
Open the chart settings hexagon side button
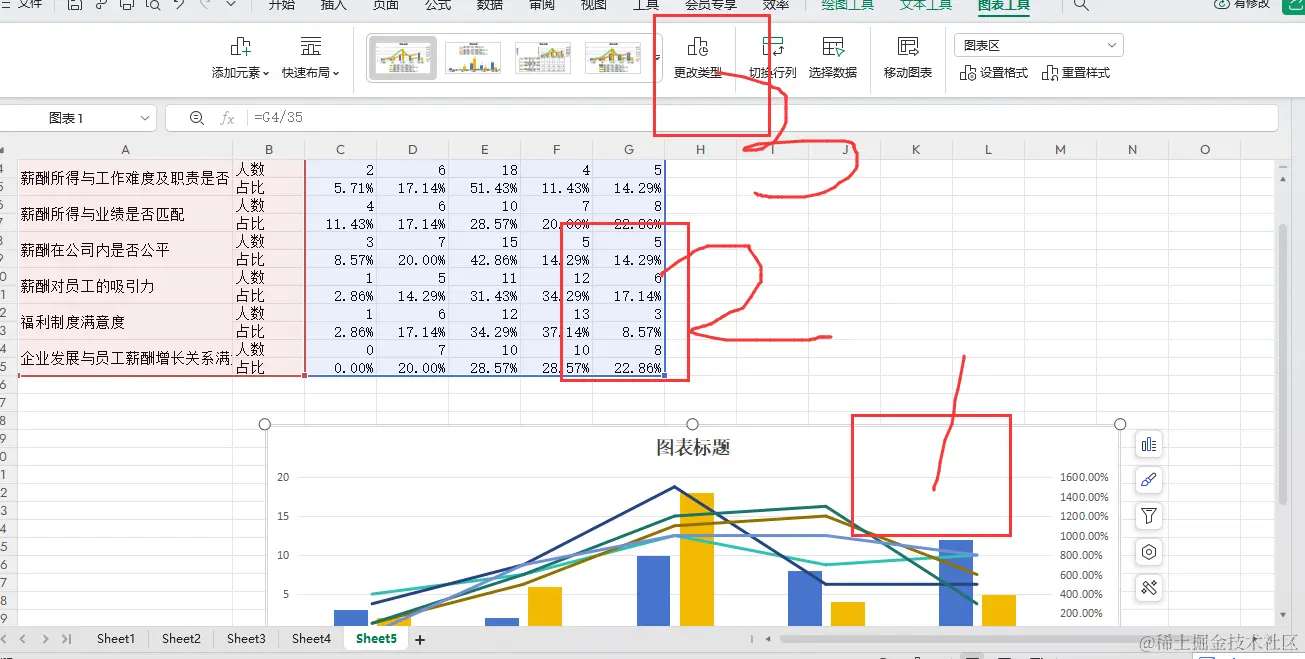click(x=1149, y=552)
